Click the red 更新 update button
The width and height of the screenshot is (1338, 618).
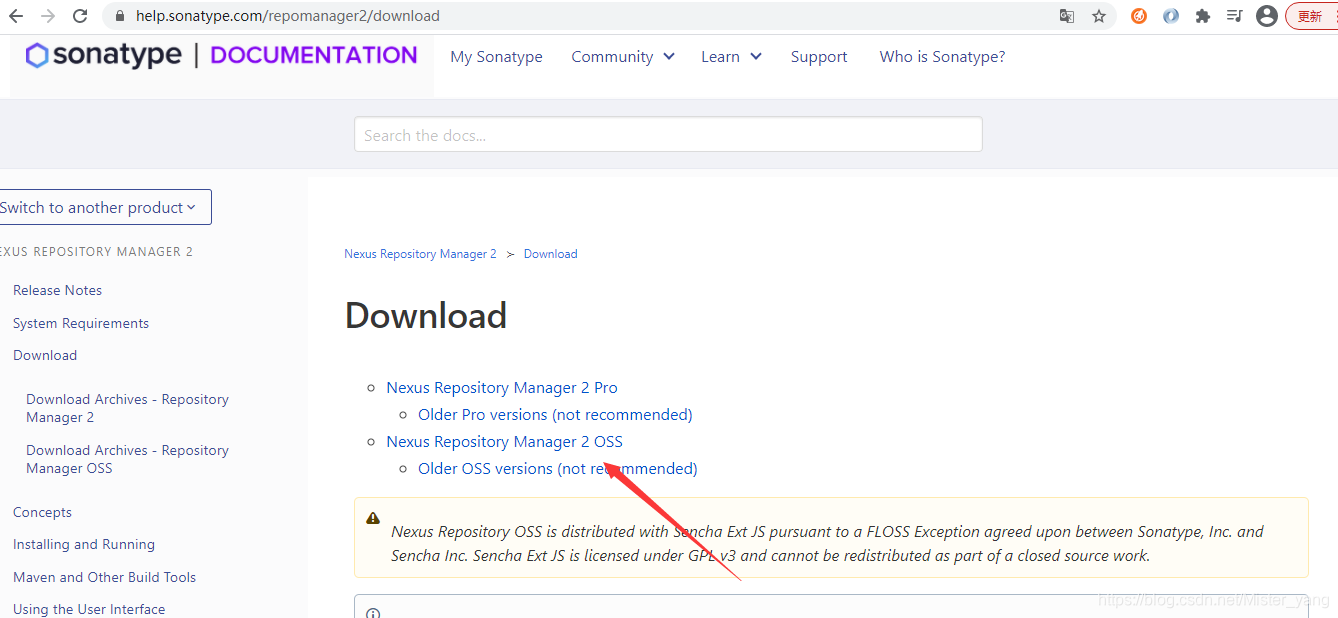click(1312, 16)
